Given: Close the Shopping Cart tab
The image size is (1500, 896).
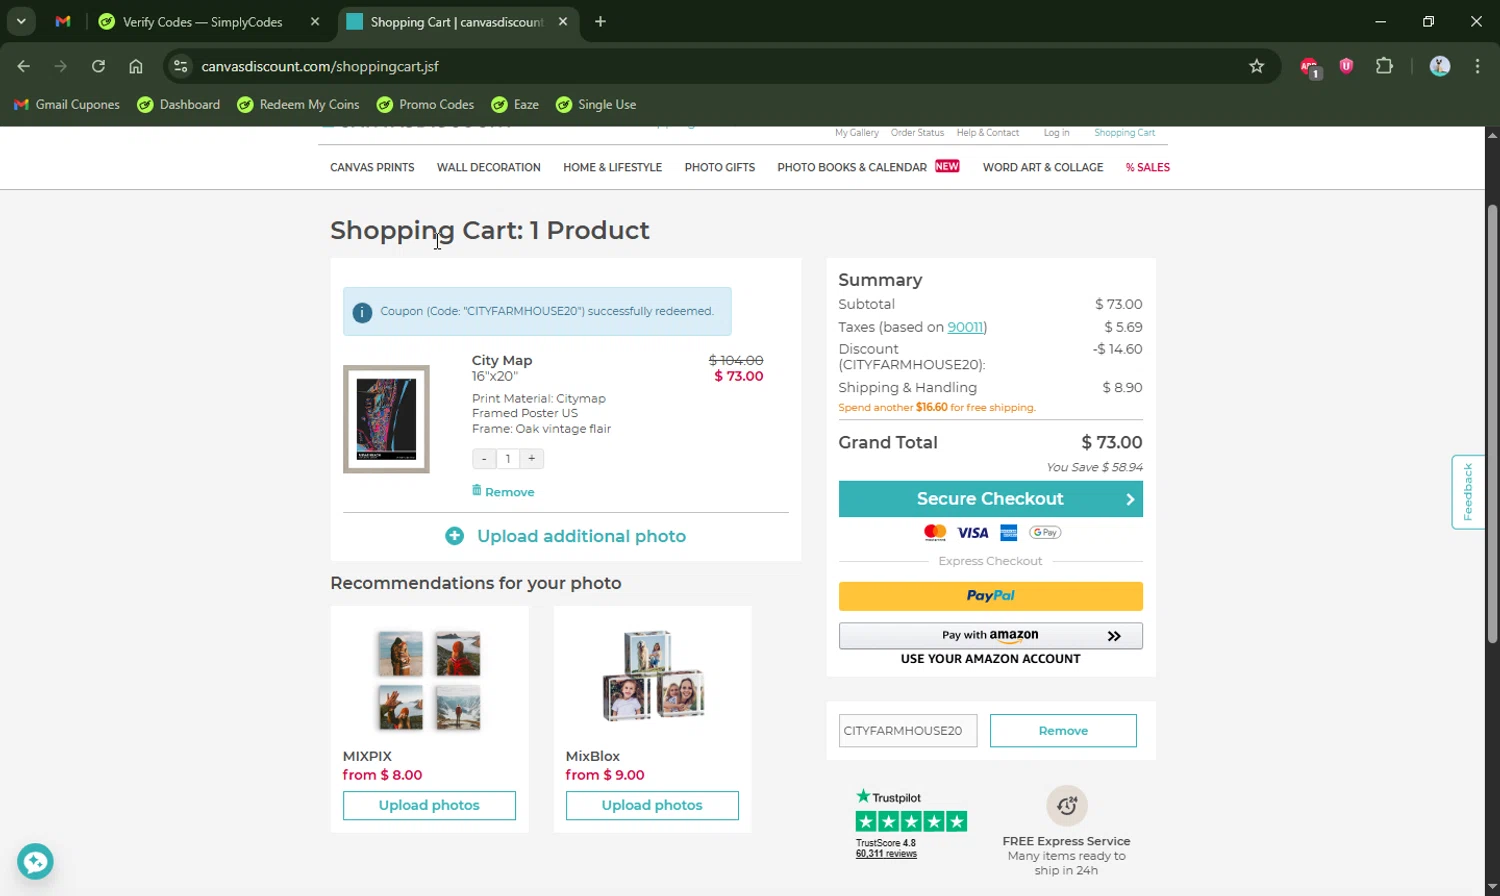Looking at the screenshot, I should click(x=563, y=21).
